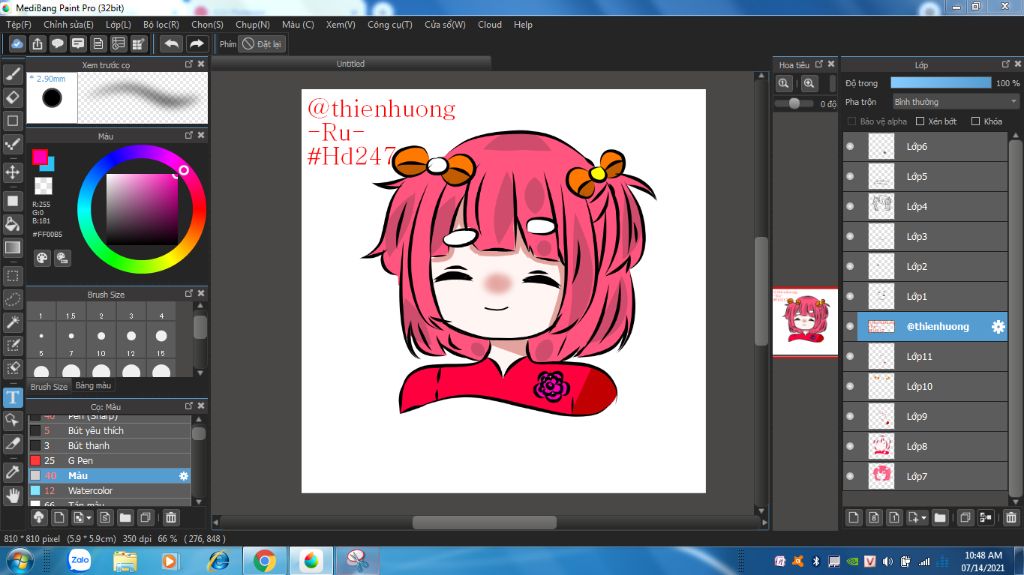Select the Eraser tool in the left toolbar
Image resolution: width=1024 pixels, height=575 pixels.
click(12, 97)
